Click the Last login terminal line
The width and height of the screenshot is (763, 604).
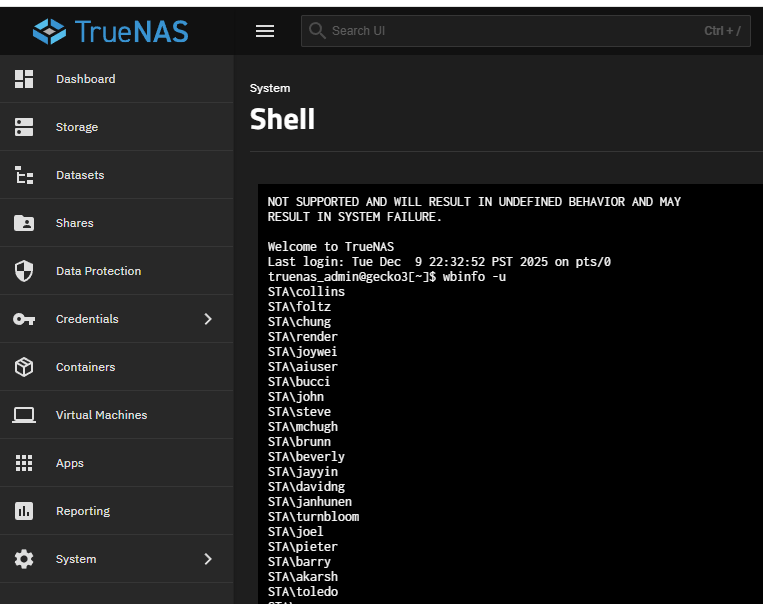pyautogui.click(x=439, y=262)
